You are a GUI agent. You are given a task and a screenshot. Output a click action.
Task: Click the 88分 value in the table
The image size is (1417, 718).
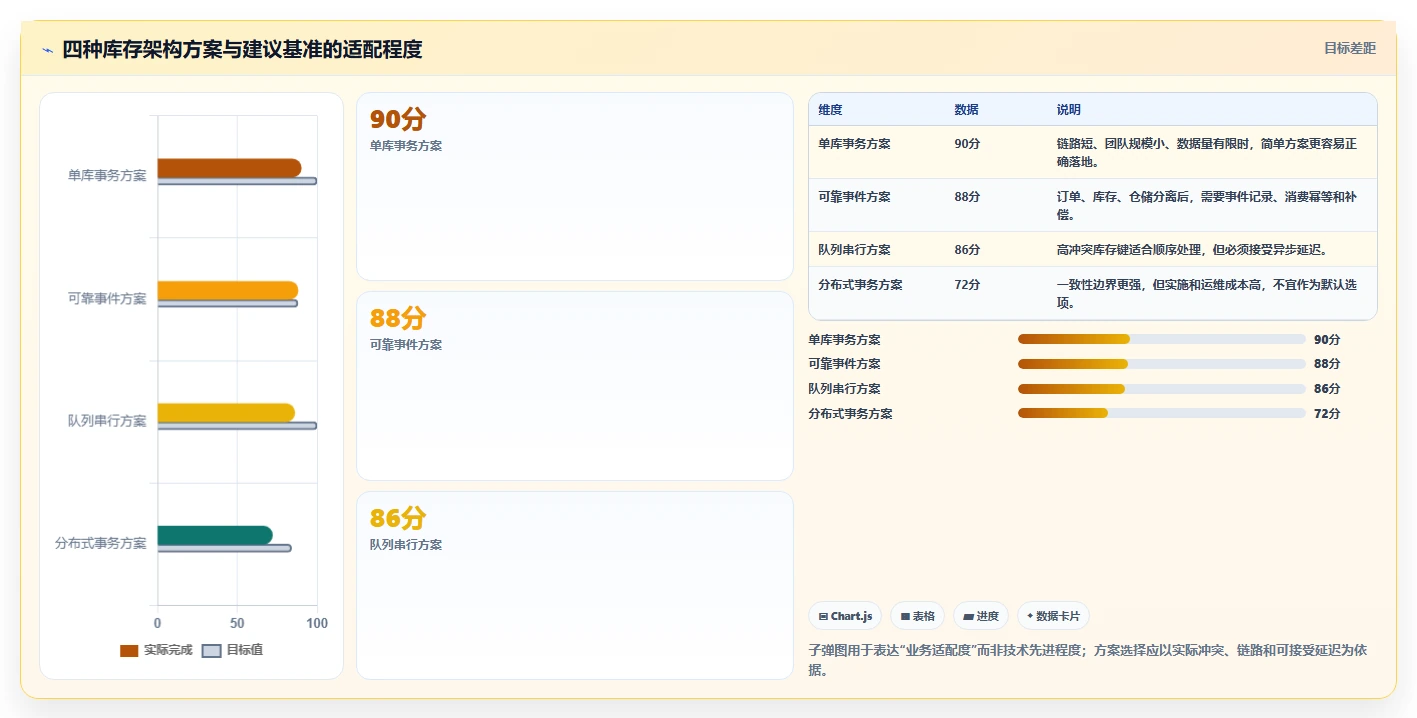(967, 197)
